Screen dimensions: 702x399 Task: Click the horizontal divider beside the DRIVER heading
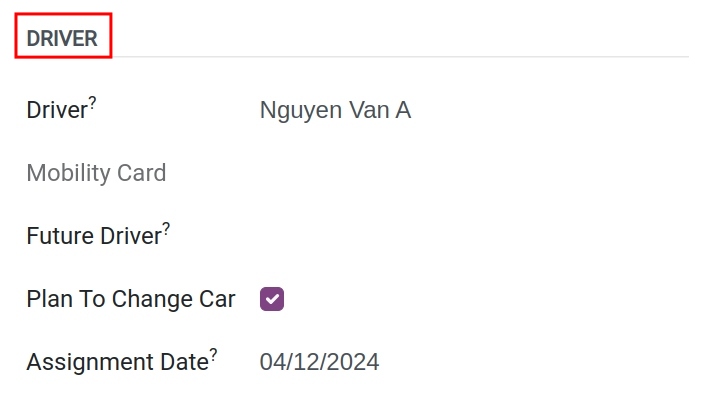[400, 57]
